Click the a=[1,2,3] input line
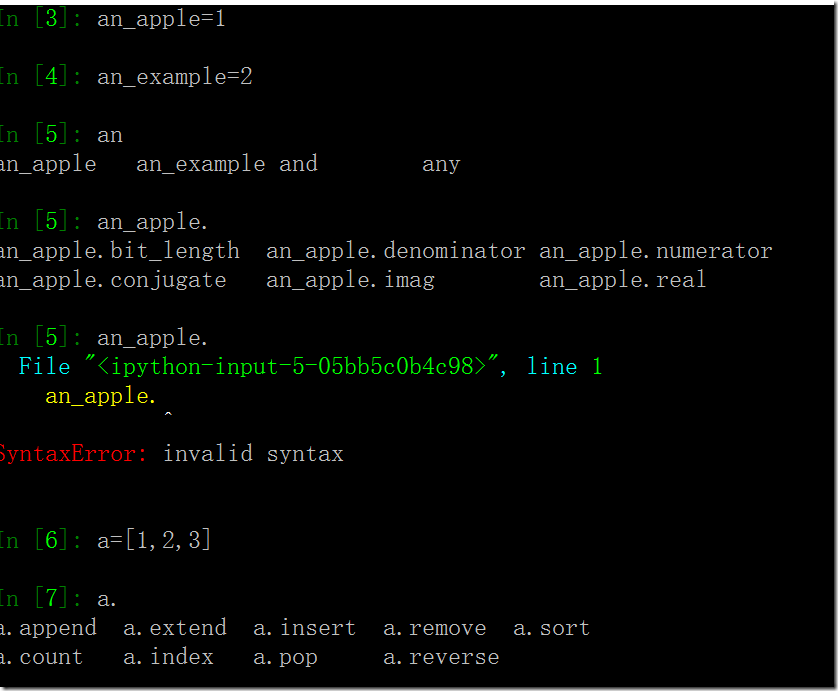Viewport: 838px width, 691px height. [154, 540]
